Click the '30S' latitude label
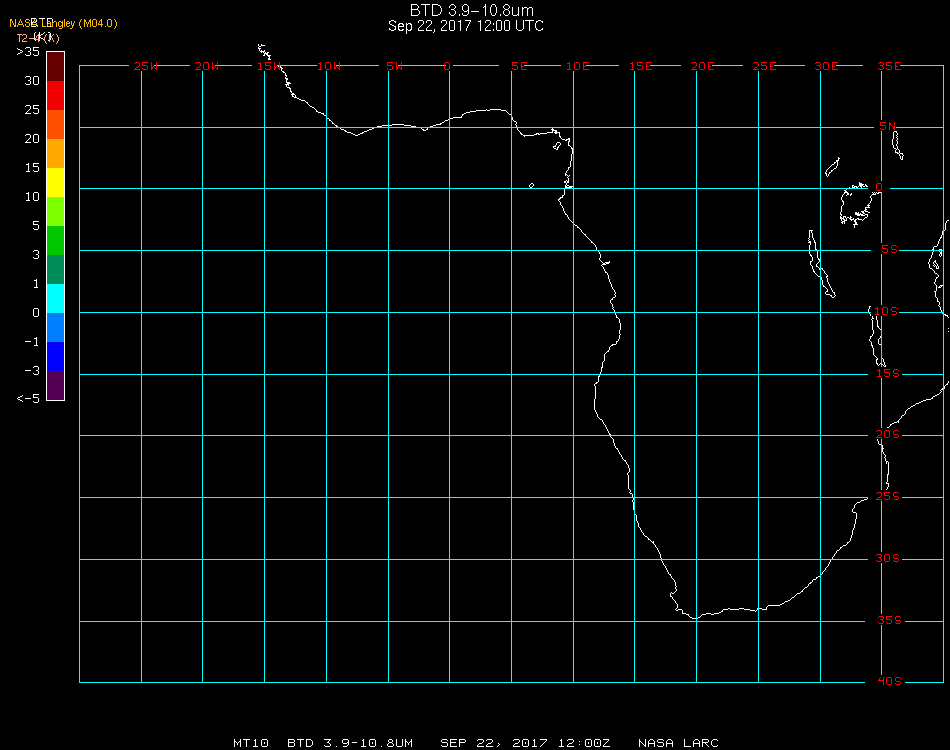950x750 pixels. coord(888,558)
